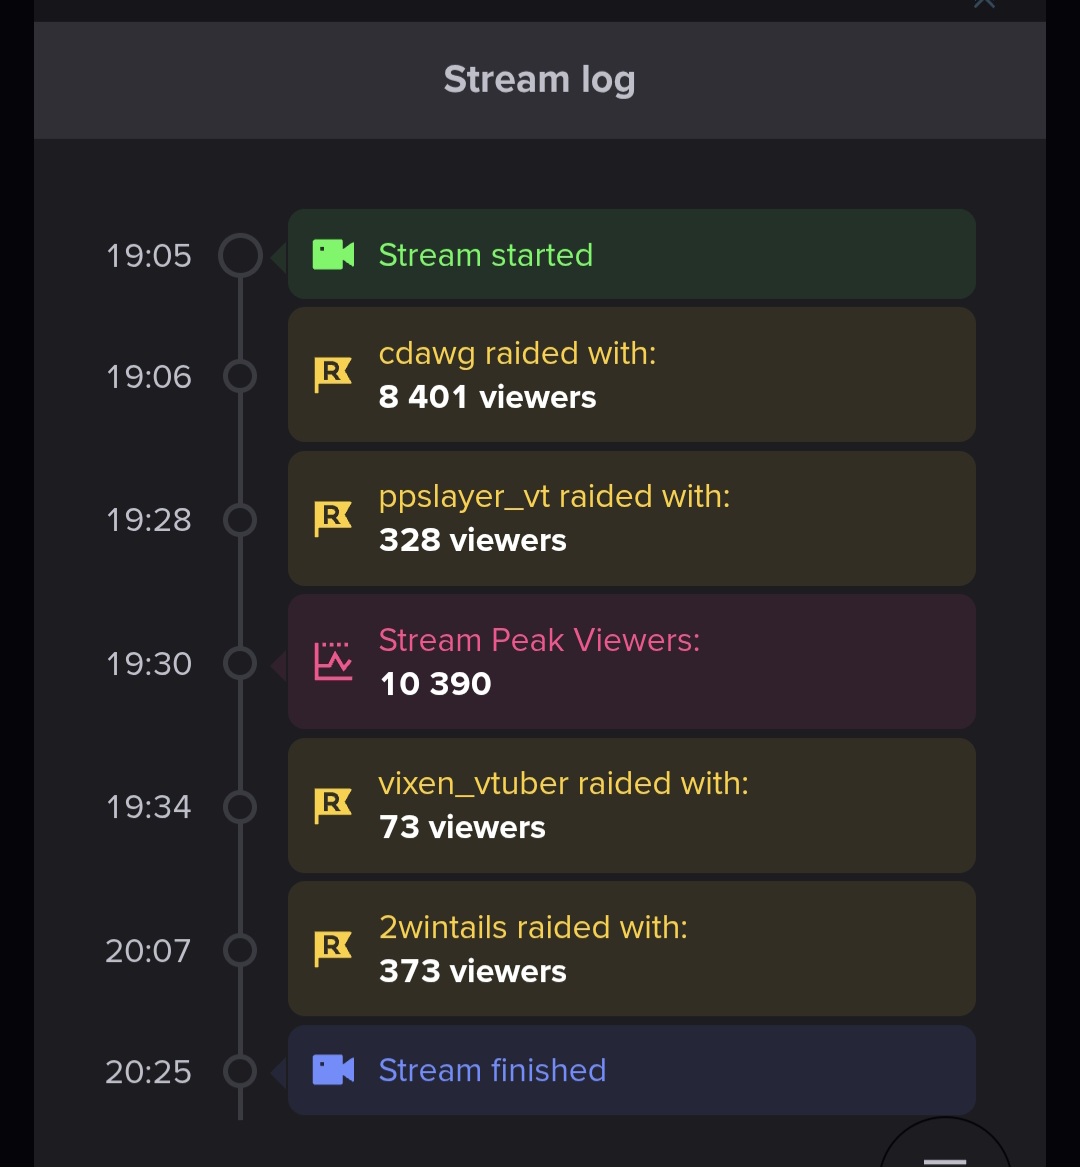This screenshot has height=1167, width=1080.
Task: Select the 19:05 timeline marker circle
Action: pos(240,255)
